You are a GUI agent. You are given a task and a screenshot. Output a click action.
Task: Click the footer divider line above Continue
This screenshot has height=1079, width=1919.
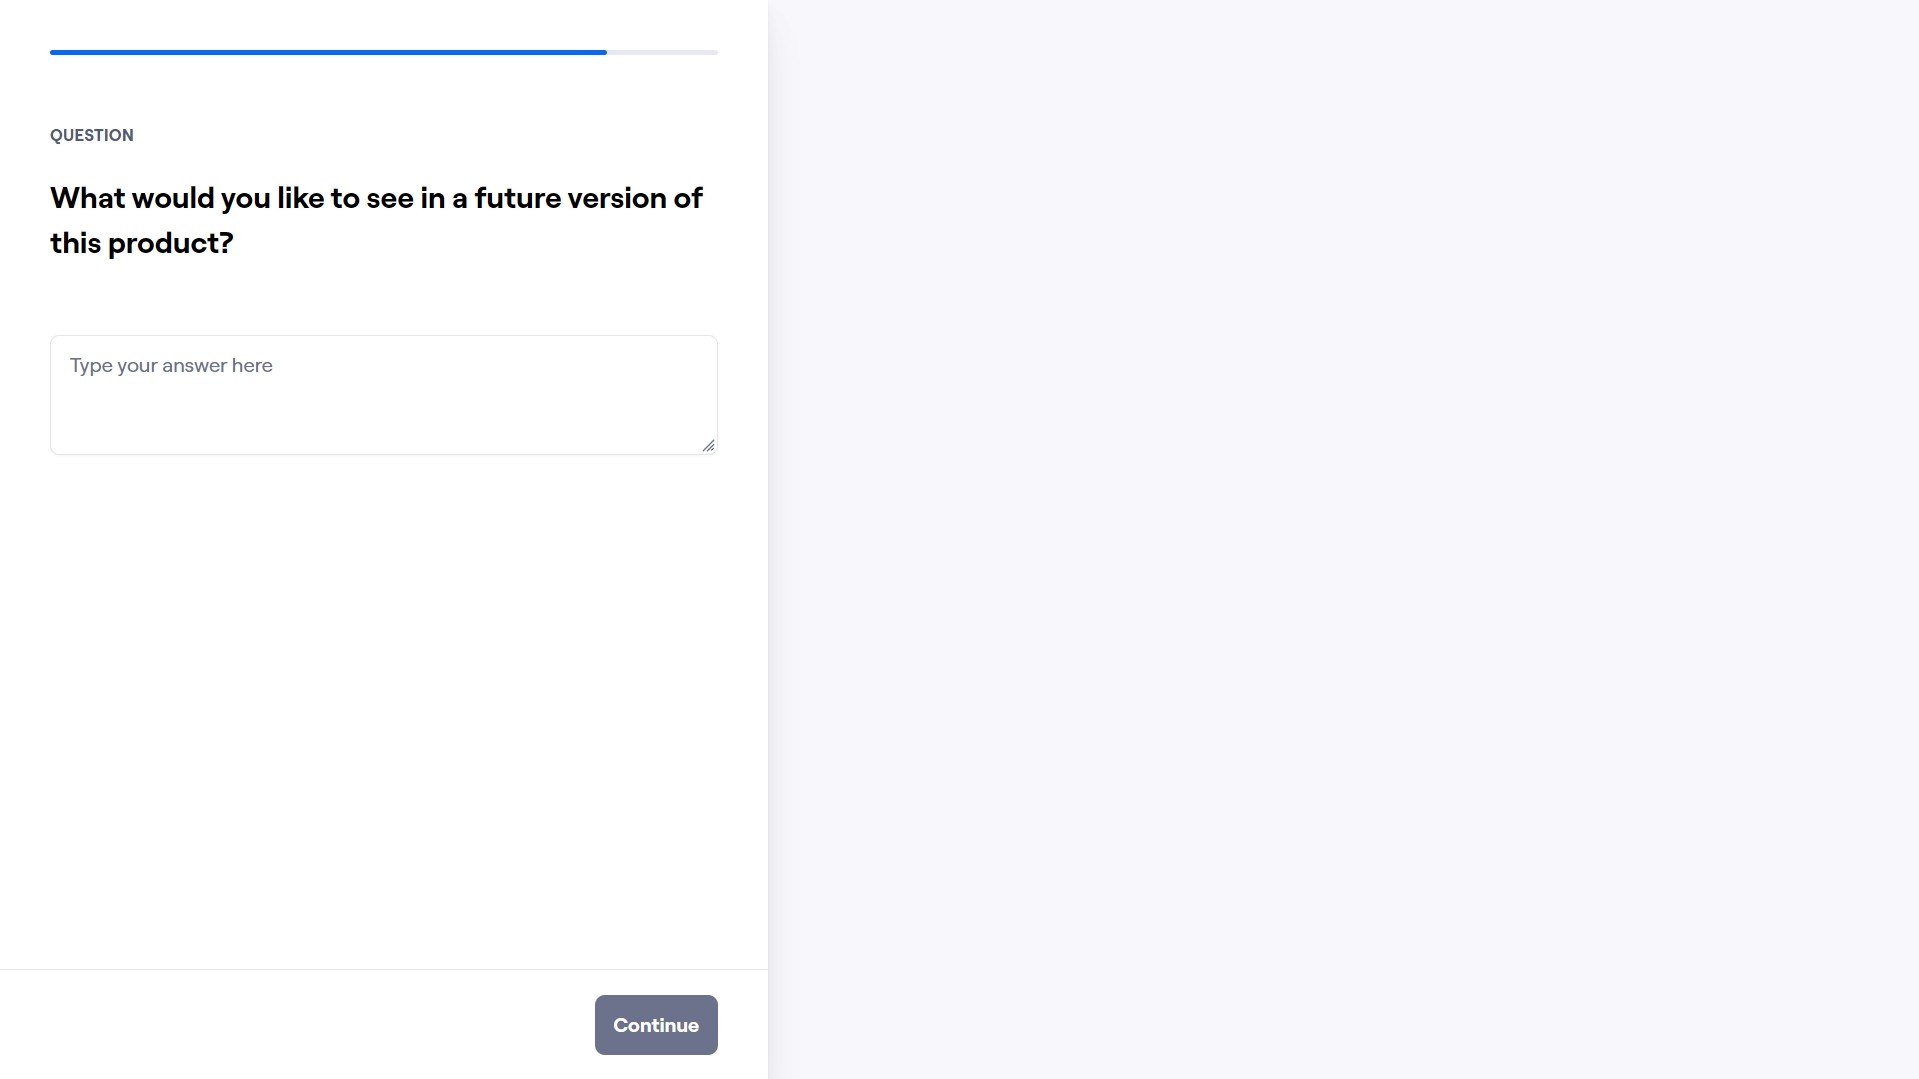click(x=384, y=969)
